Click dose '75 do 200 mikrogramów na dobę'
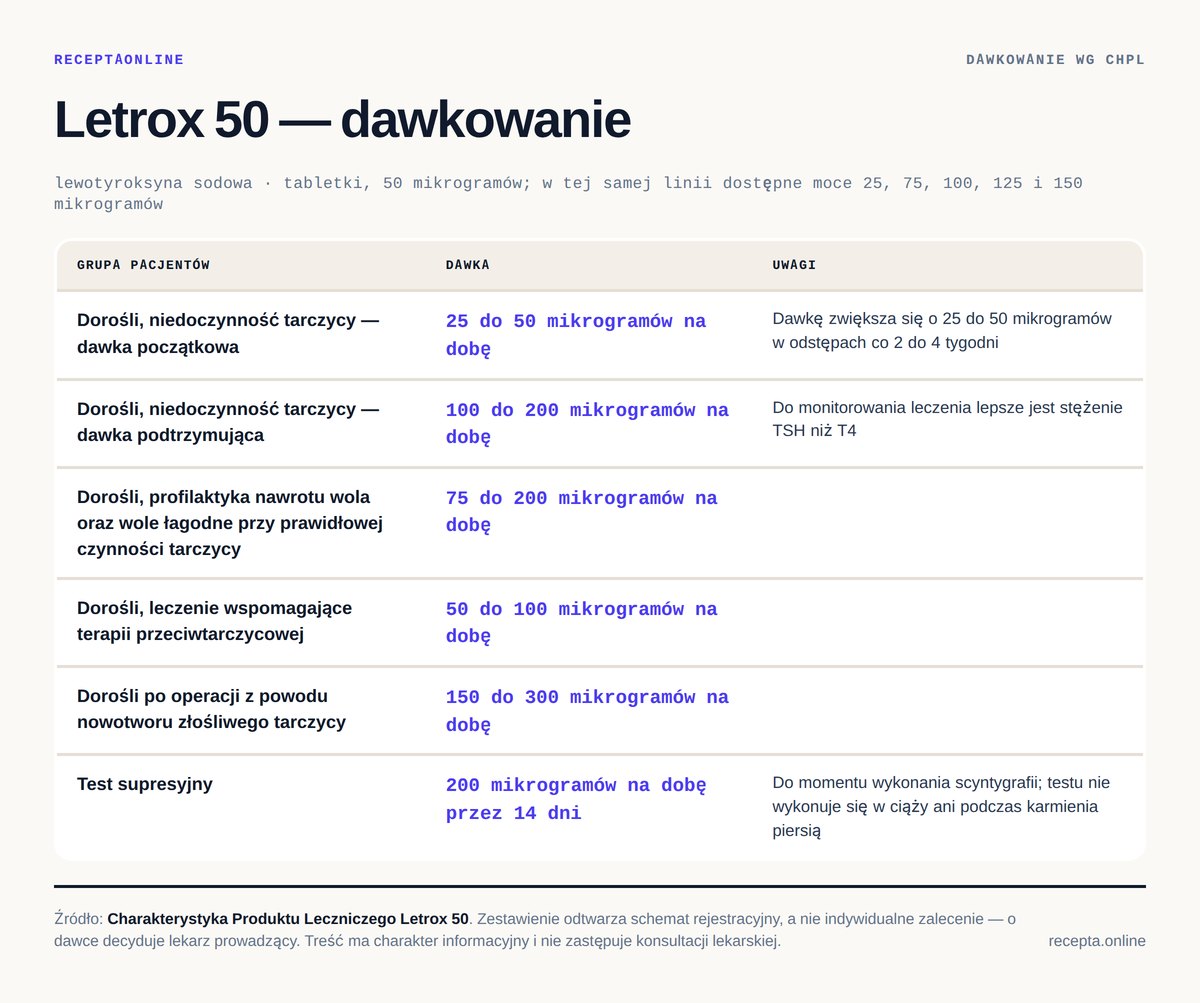The height and width of the screenshot is (1003, 1200). [582, 511]
